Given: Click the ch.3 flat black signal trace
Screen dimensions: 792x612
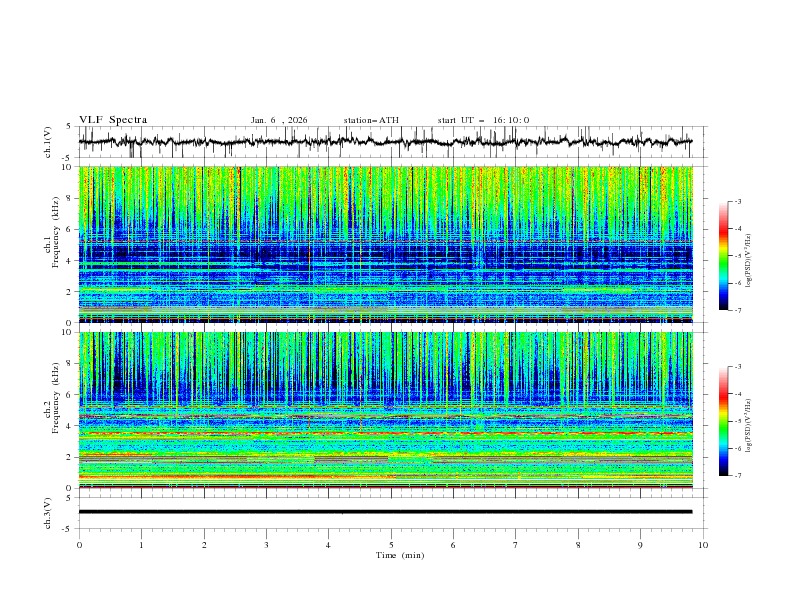Looking at the screenshot, I should click(385, 512).
